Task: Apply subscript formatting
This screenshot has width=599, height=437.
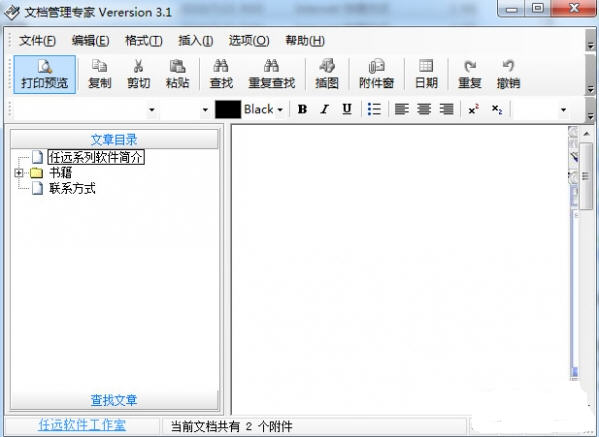Action: tap(497, 109)
